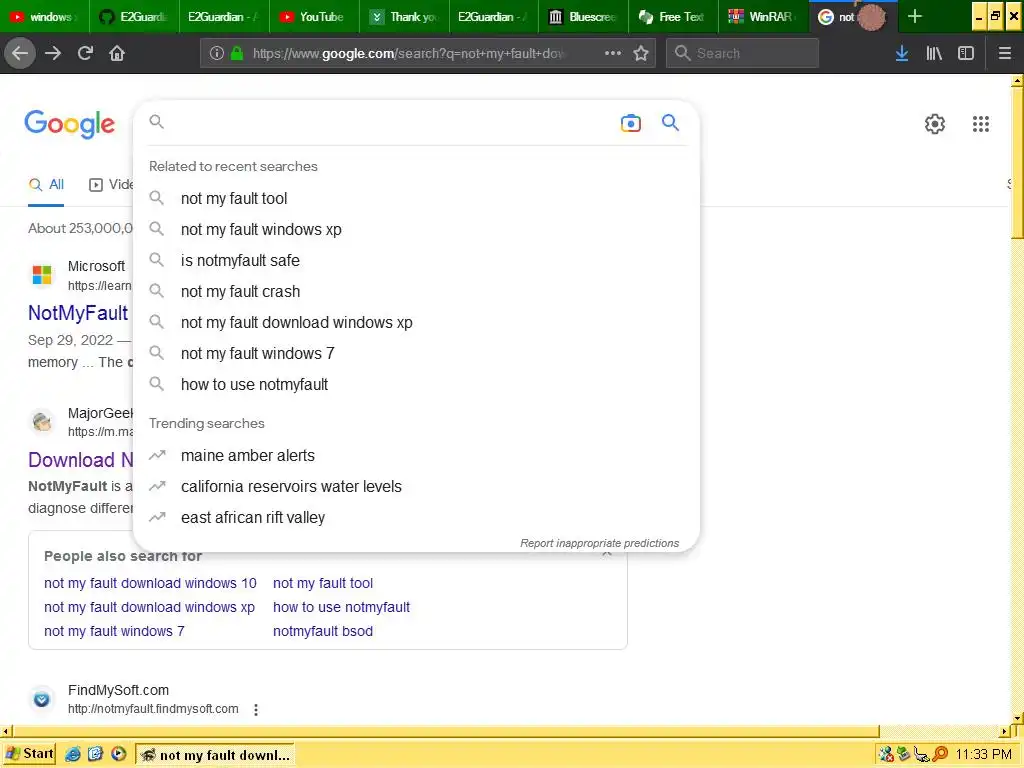The width and height of the screenshot is (1024, 768).
Task: Show site information icon in address bar
Action: (217, 53)
